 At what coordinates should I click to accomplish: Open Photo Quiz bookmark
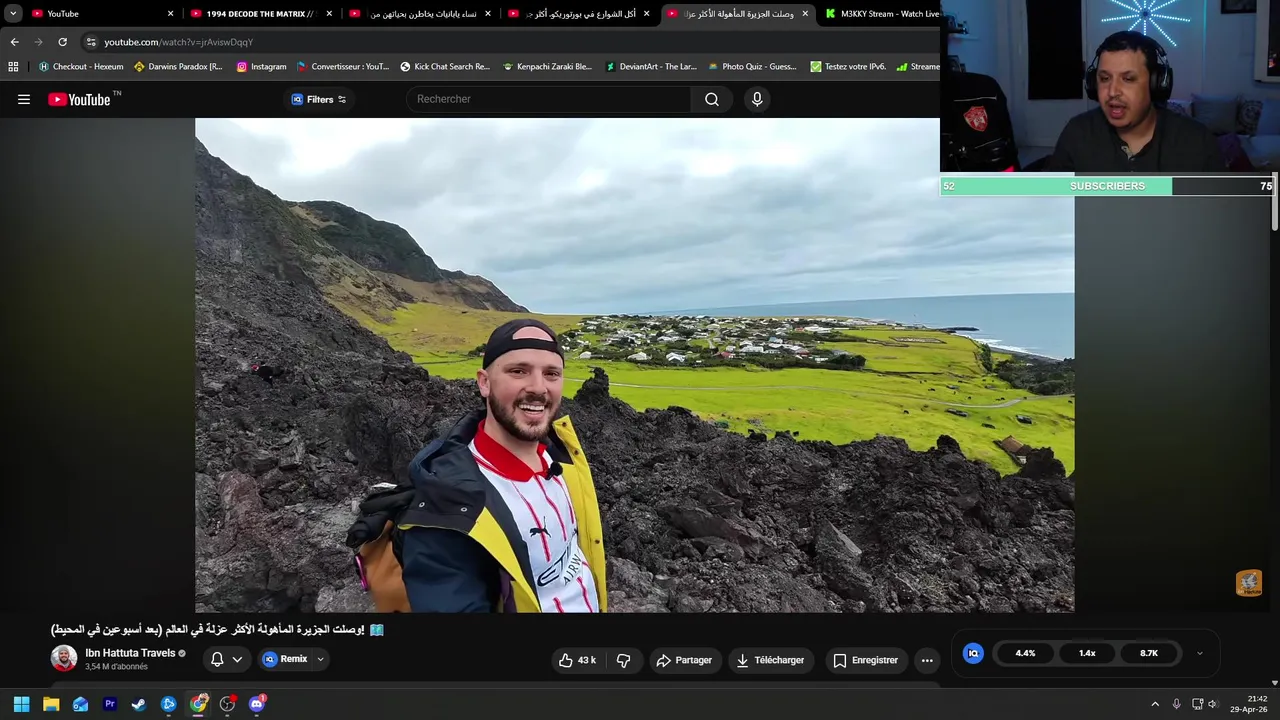pos(752,67)
